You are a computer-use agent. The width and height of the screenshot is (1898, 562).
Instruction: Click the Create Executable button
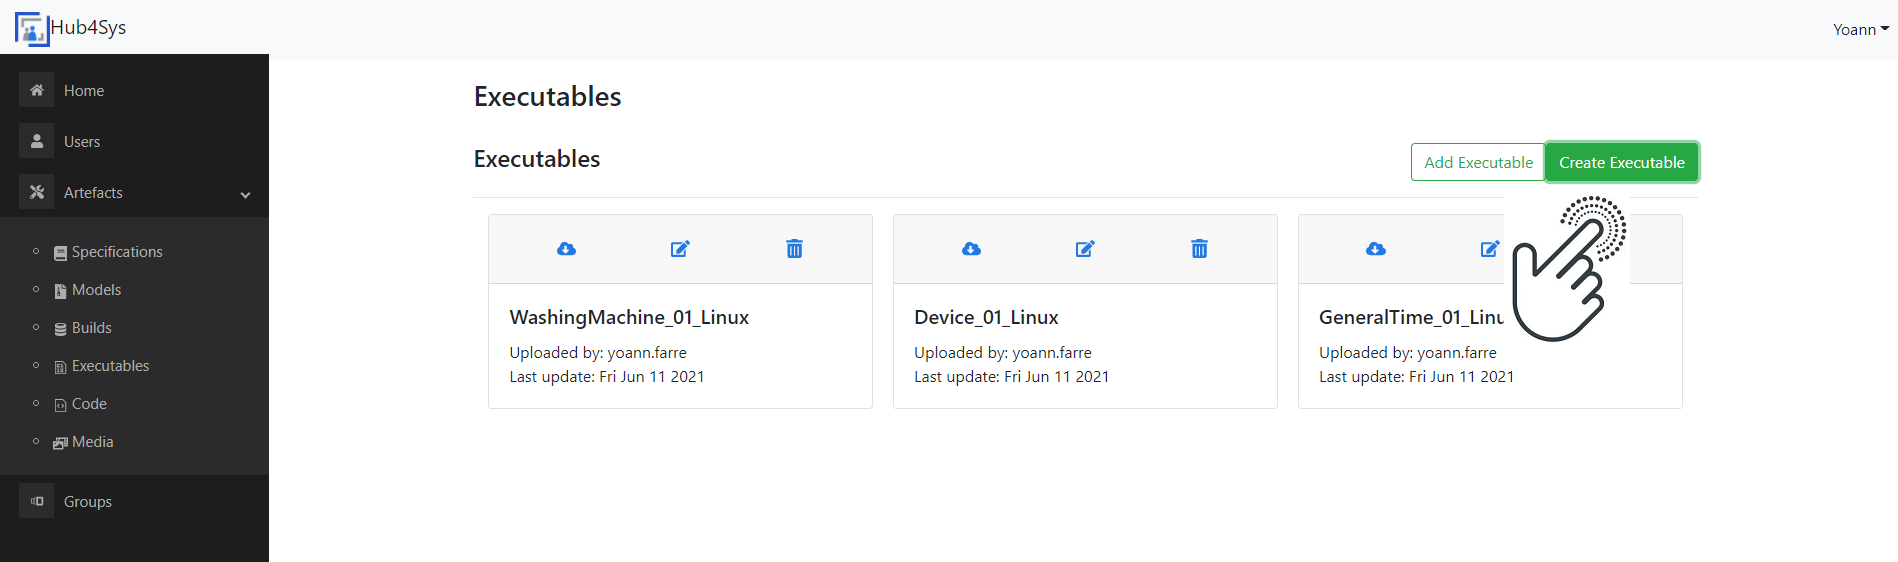point(1621,162)
